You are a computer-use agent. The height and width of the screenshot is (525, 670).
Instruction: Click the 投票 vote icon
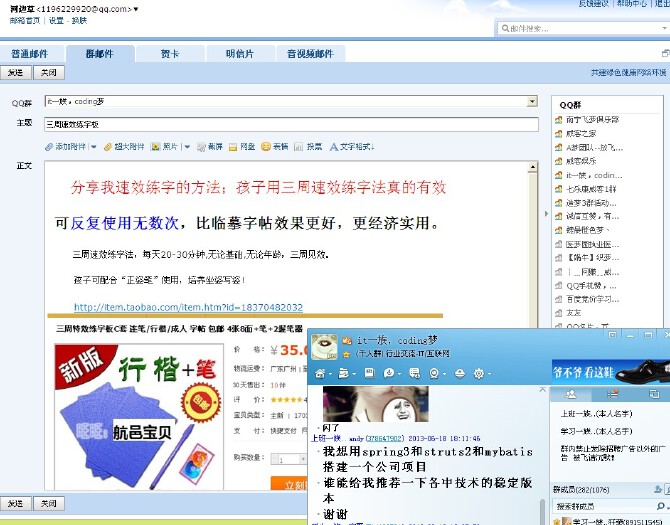[x=298, y=147]
